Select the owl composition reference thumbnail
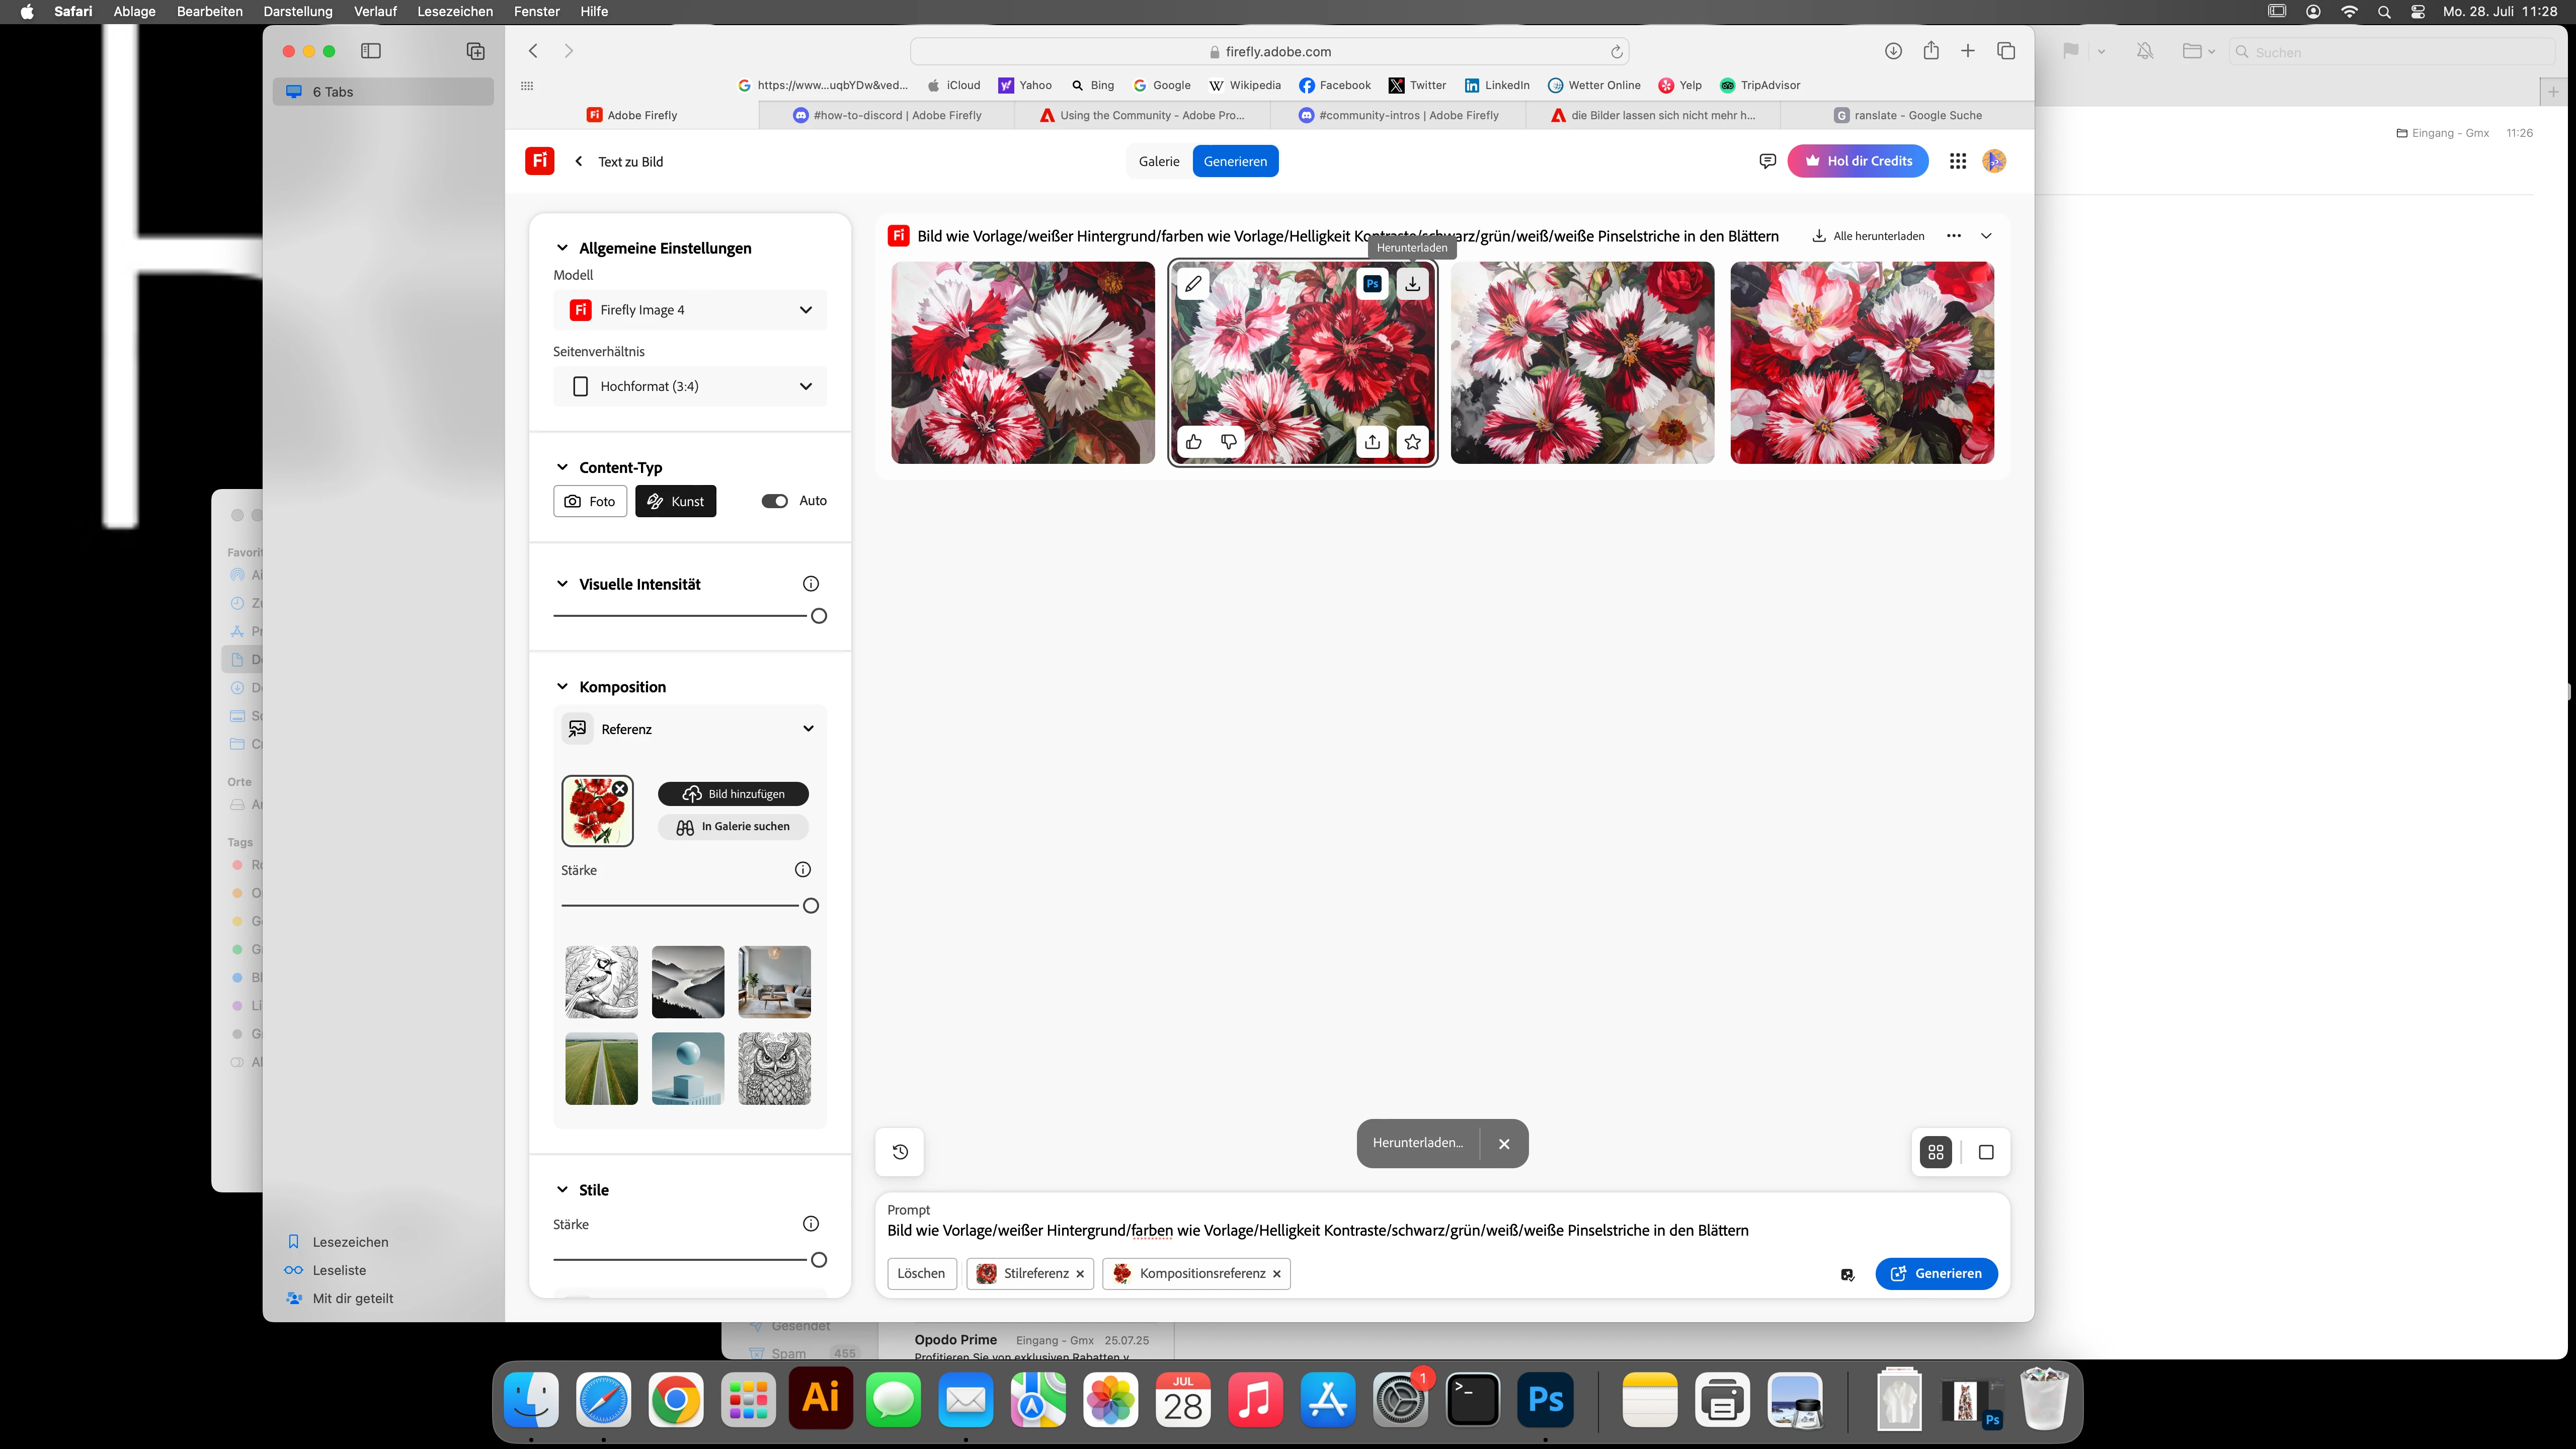The width and height of the screenshot is (2576, 1449). pyautogui.click(x=774, y=1068)
